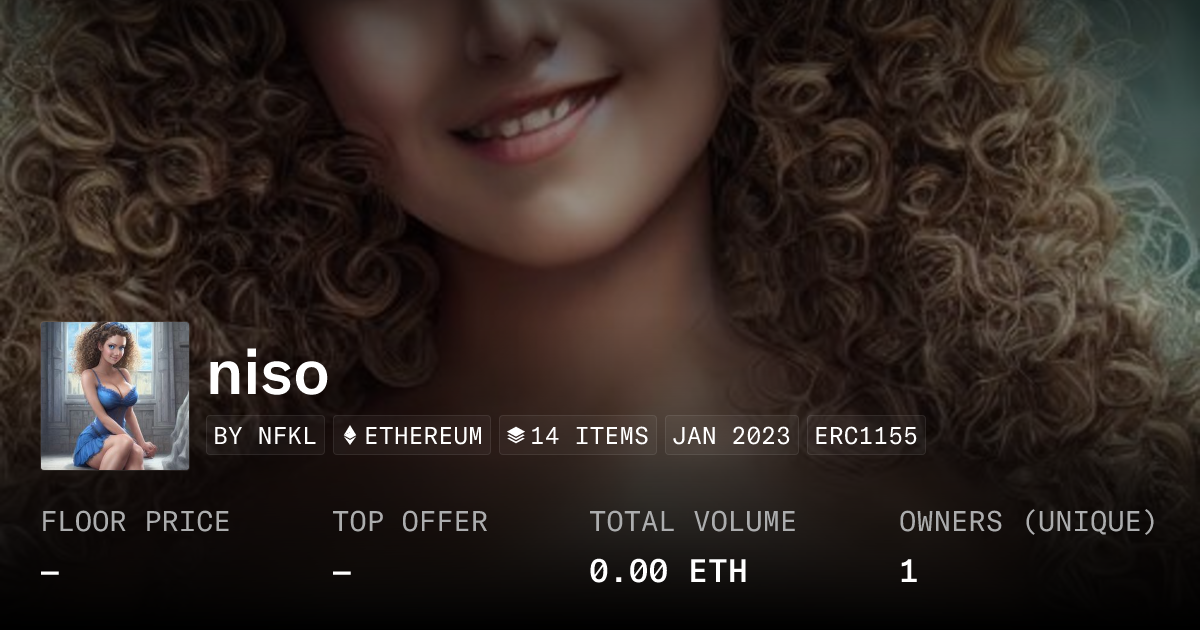This screenshot has width=1200, height=630.
Task: Open the BY NFKL creator badge
Action: click(x=265, y=436)
